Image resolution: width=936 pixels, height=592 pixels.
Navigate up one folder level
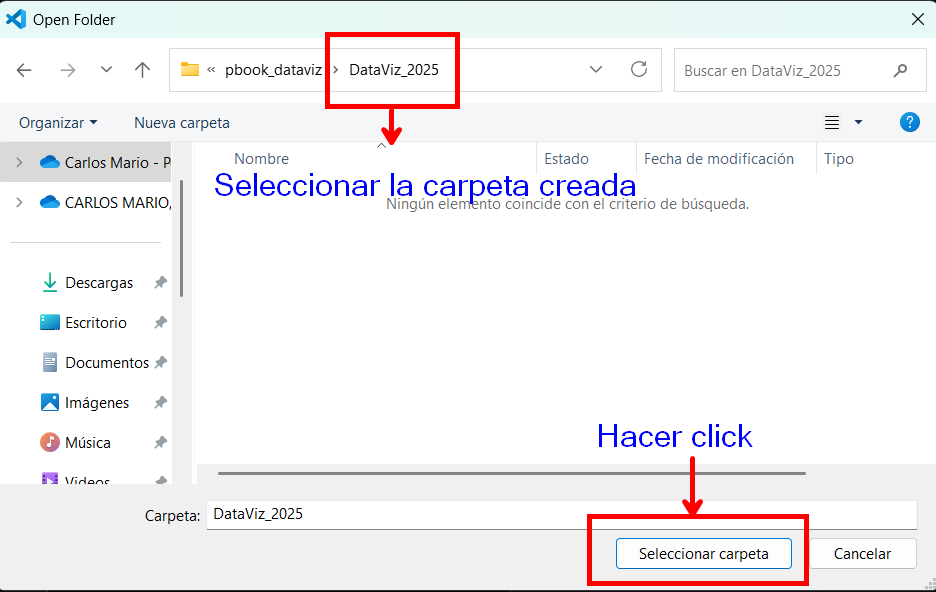(x=142, y=70)
